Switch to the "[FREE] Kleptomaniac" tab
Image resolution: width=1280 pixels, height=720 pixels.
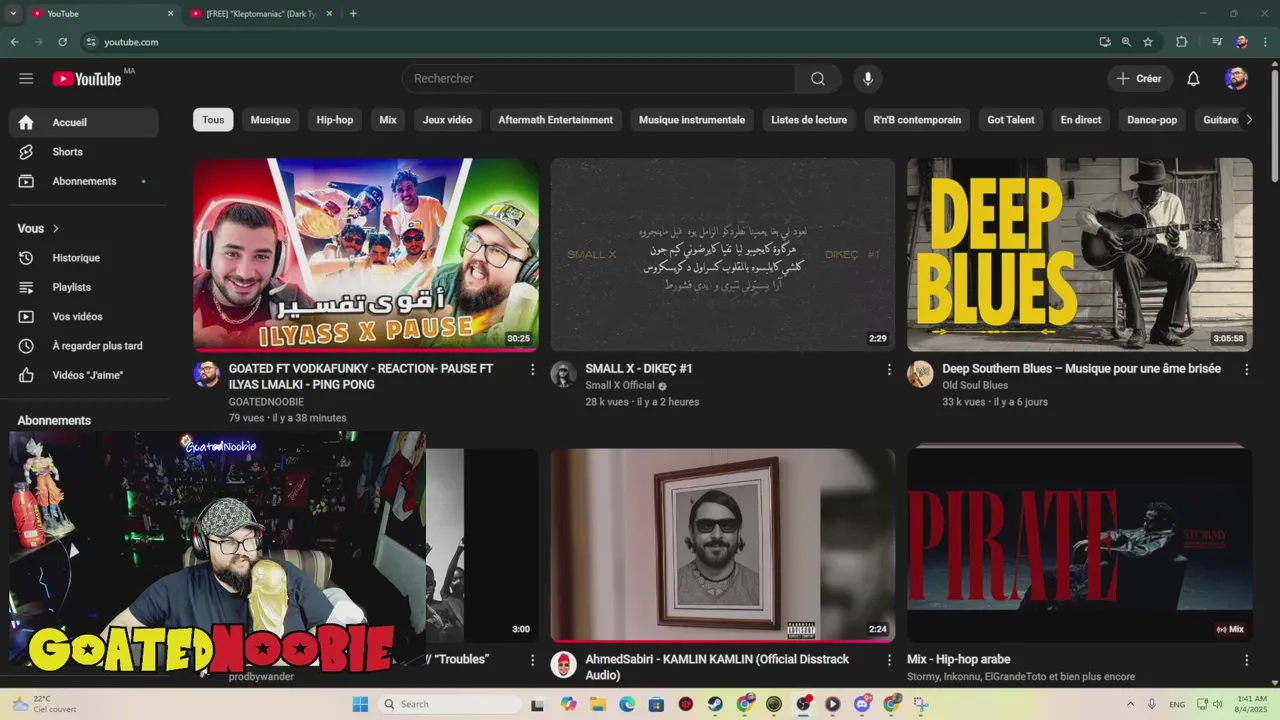pyautogui.click(x=262, y=13)
